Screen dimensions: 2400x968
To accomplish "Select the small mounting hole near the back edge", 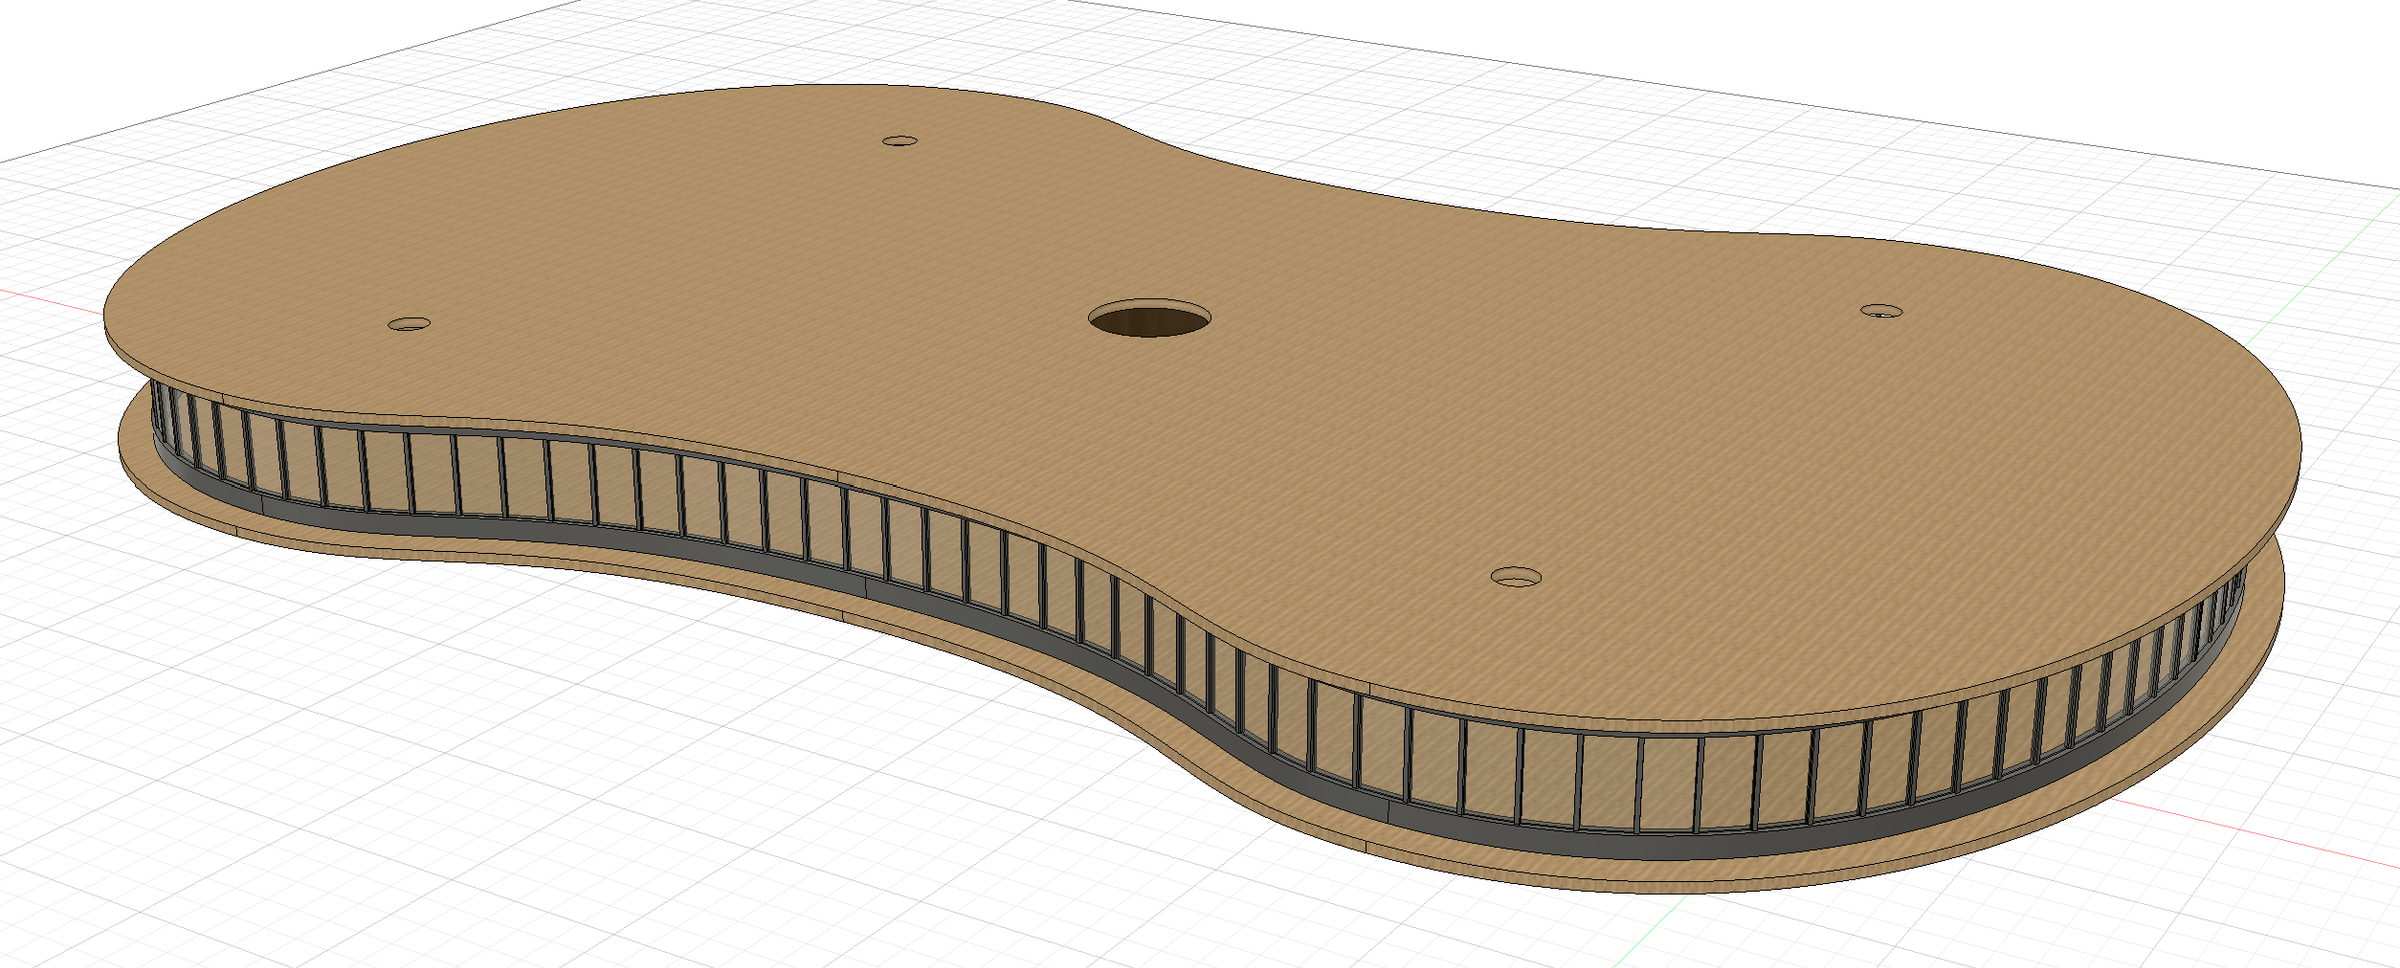I will [900, 141].
